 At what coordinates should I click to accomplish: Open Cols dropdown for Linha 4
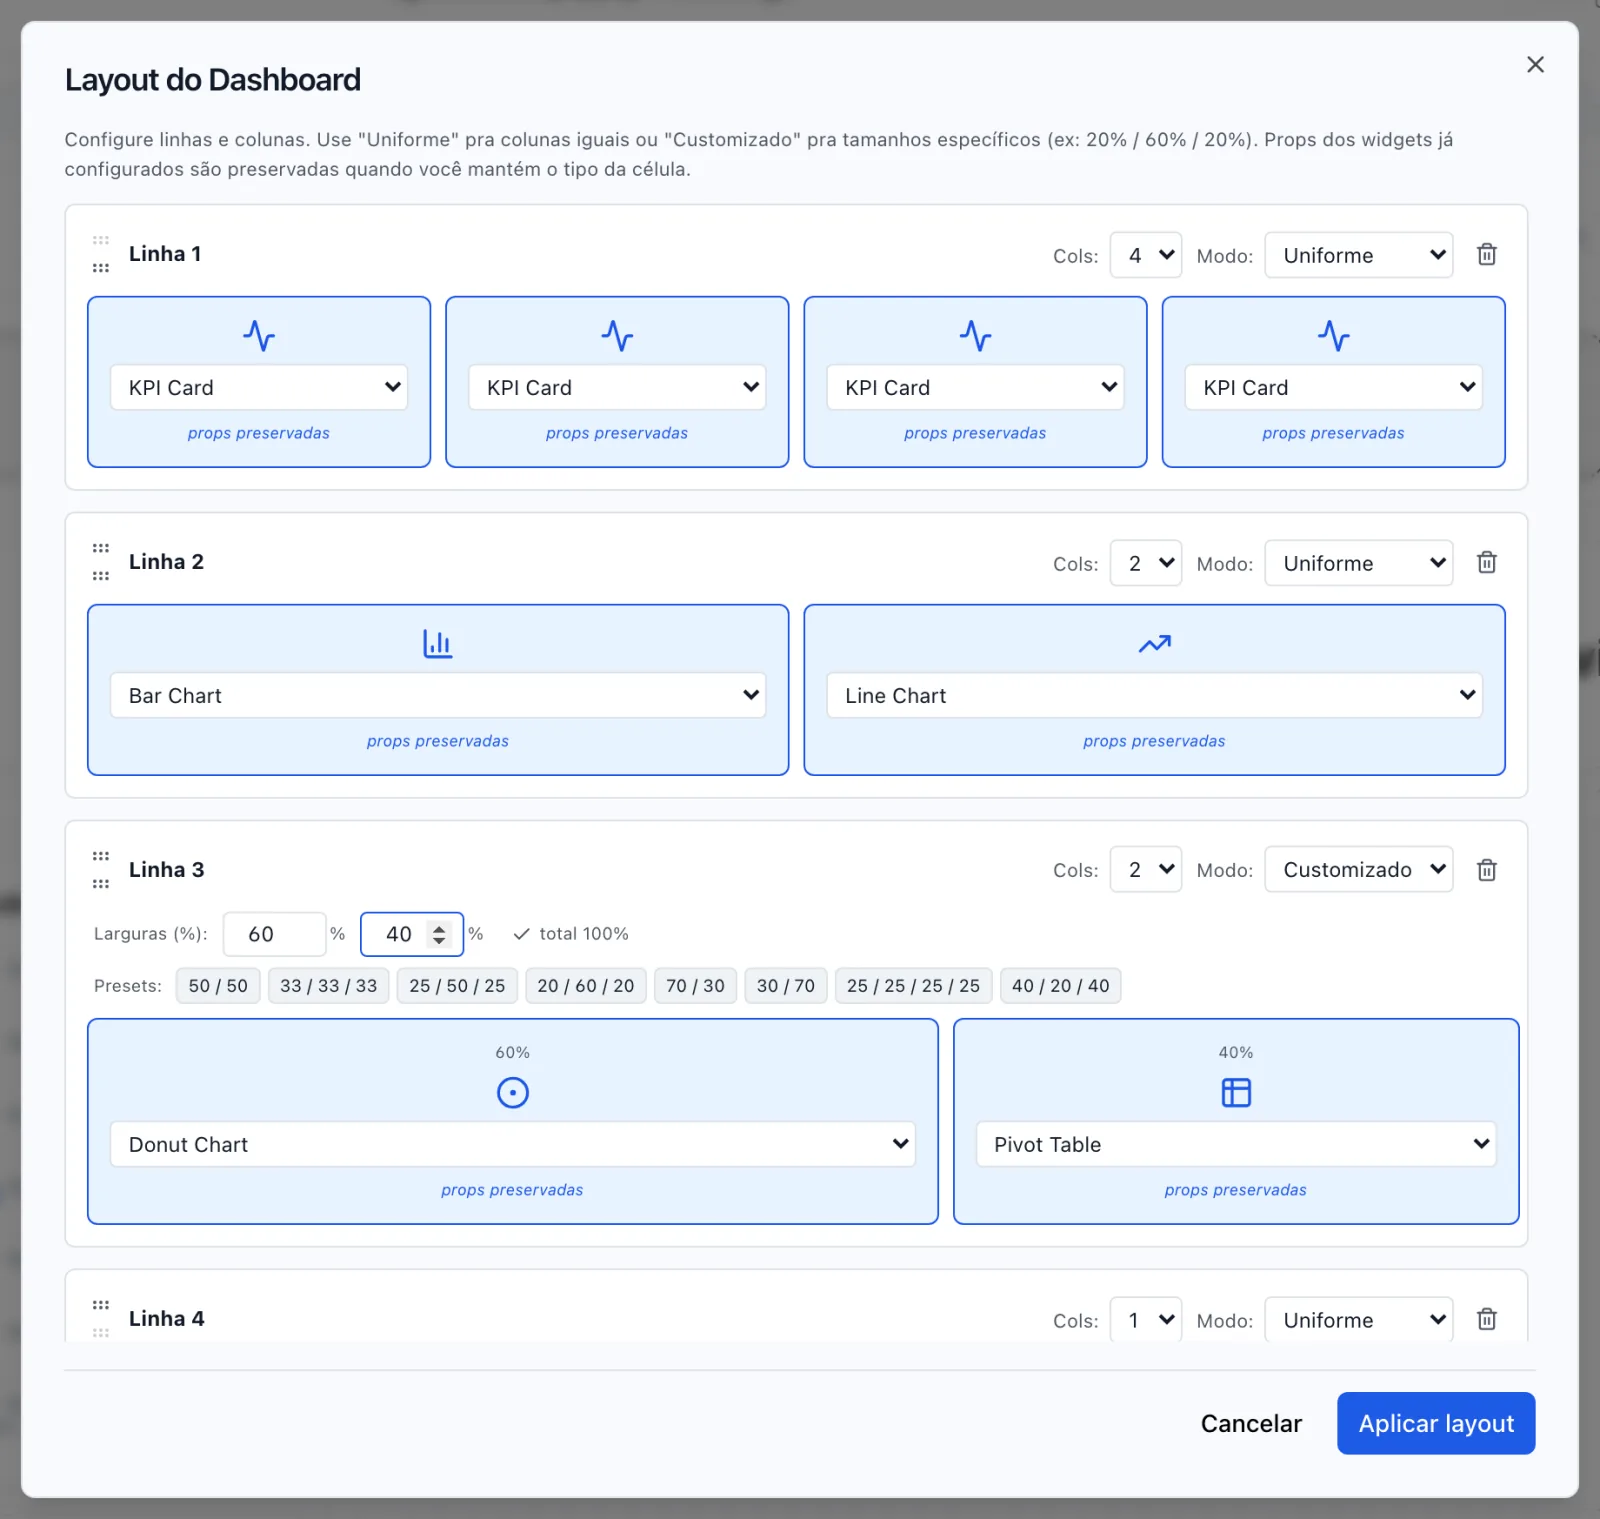1146,1320
